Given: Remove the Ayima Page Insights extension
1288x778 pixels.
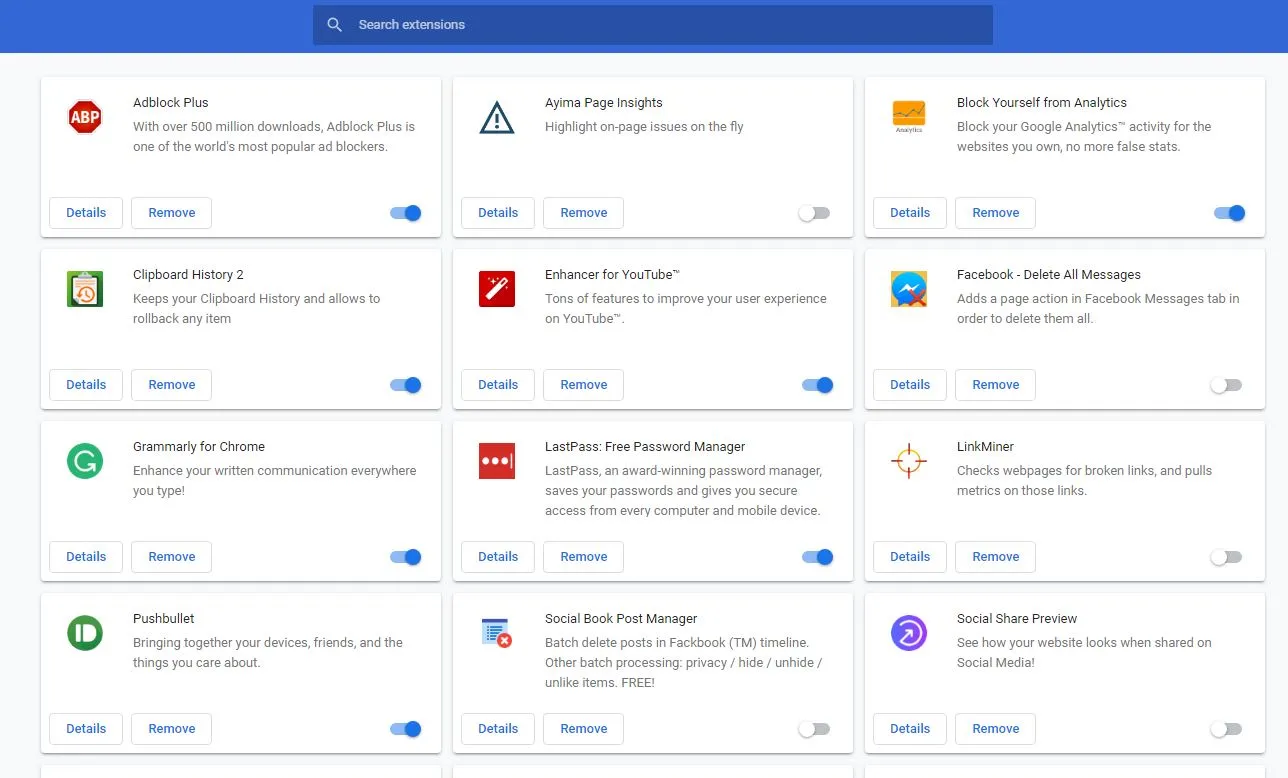Looking at the screenshot, I should click(x=584, y=213).
